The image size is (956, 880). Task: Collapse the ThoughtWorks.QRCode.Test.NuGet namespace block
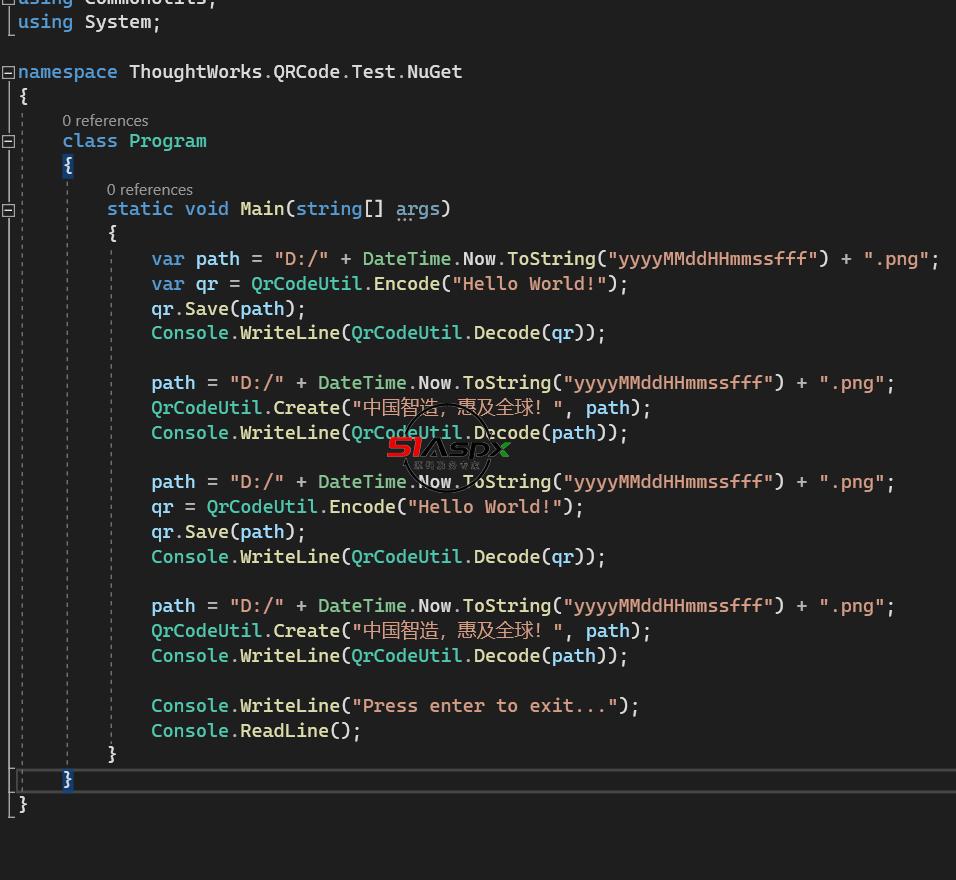9,72
